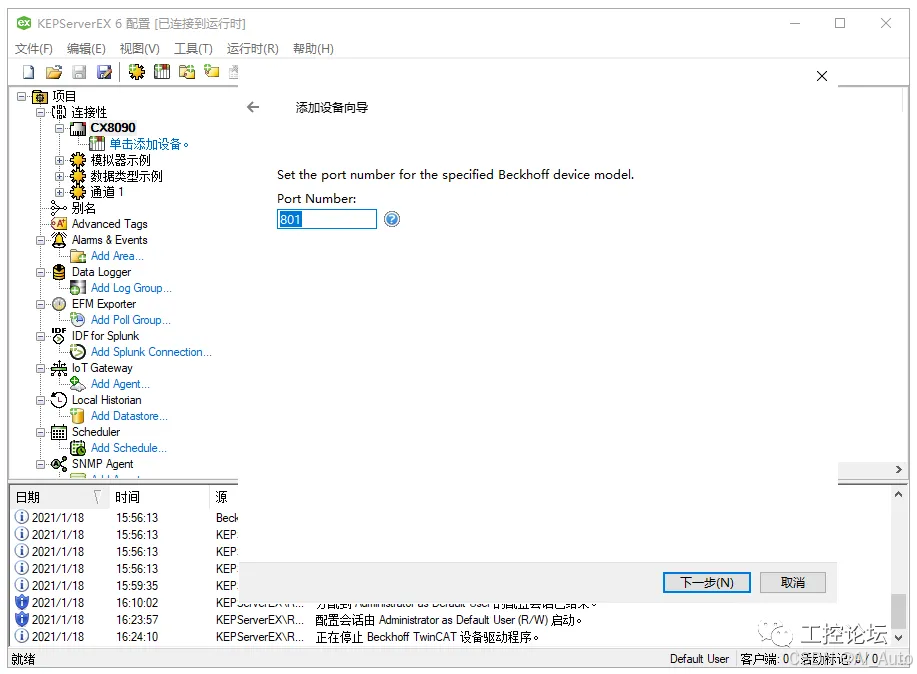
Task: Click the Default User status bar entry
Action: tap(699, 659)
